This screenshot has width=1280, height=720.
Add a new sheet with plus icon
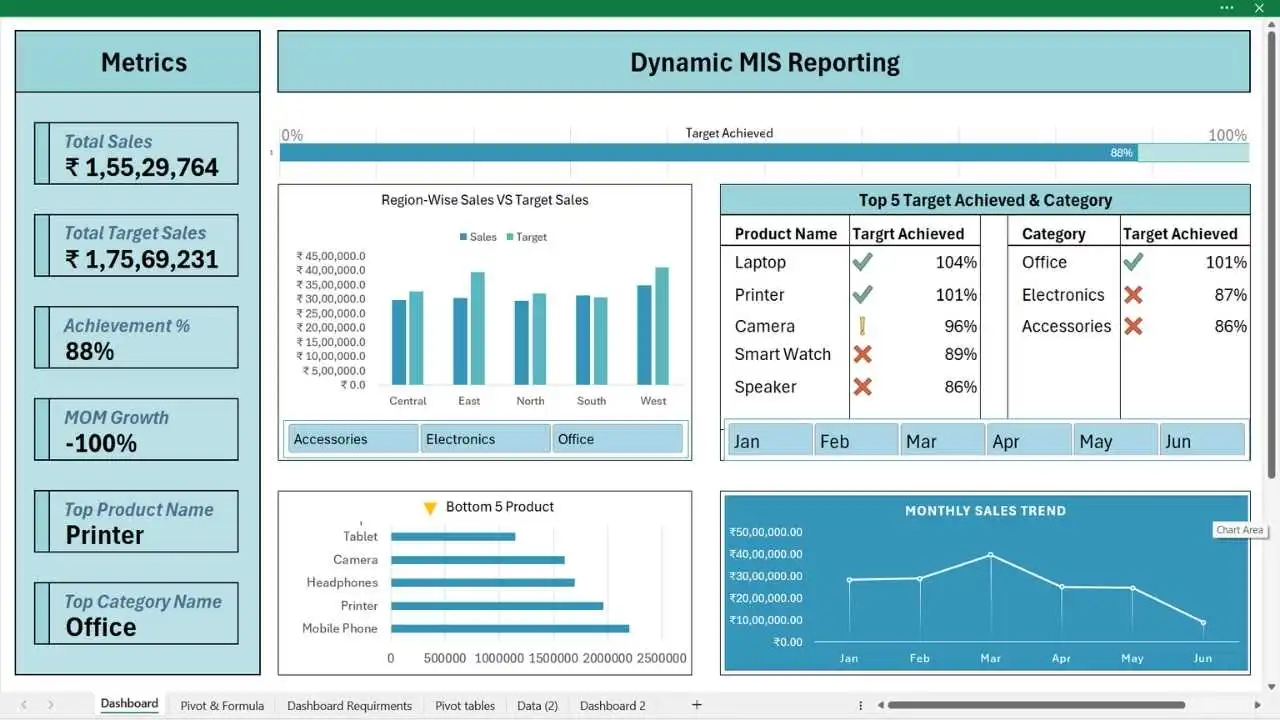coord(697,705)
